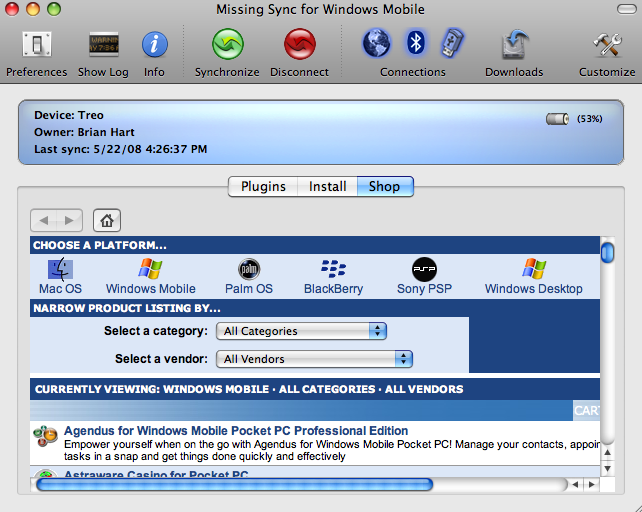The height and width of the screenshot is (512, 642).
Task: Click the Customize toolbar tools icon
Action: (607, 46)
